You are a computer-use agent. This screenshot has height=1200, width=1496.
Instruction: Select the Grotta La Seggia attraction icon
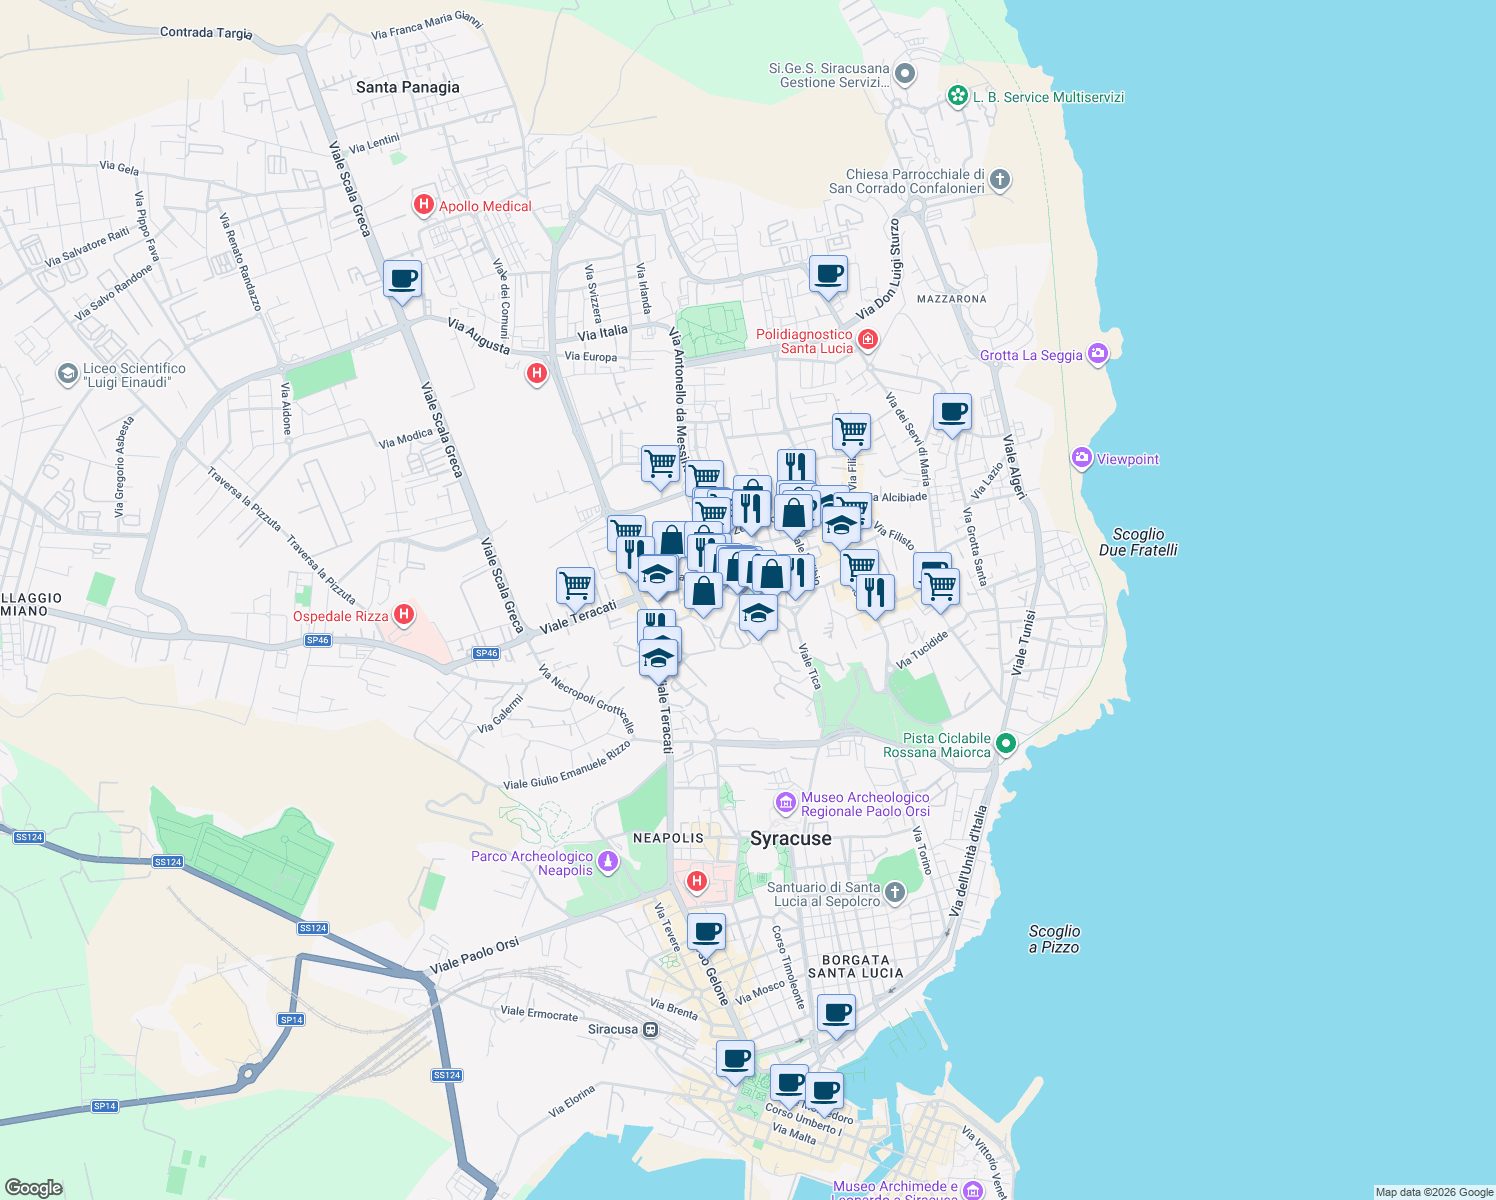pyautogui.click(x=1097, y=354)
